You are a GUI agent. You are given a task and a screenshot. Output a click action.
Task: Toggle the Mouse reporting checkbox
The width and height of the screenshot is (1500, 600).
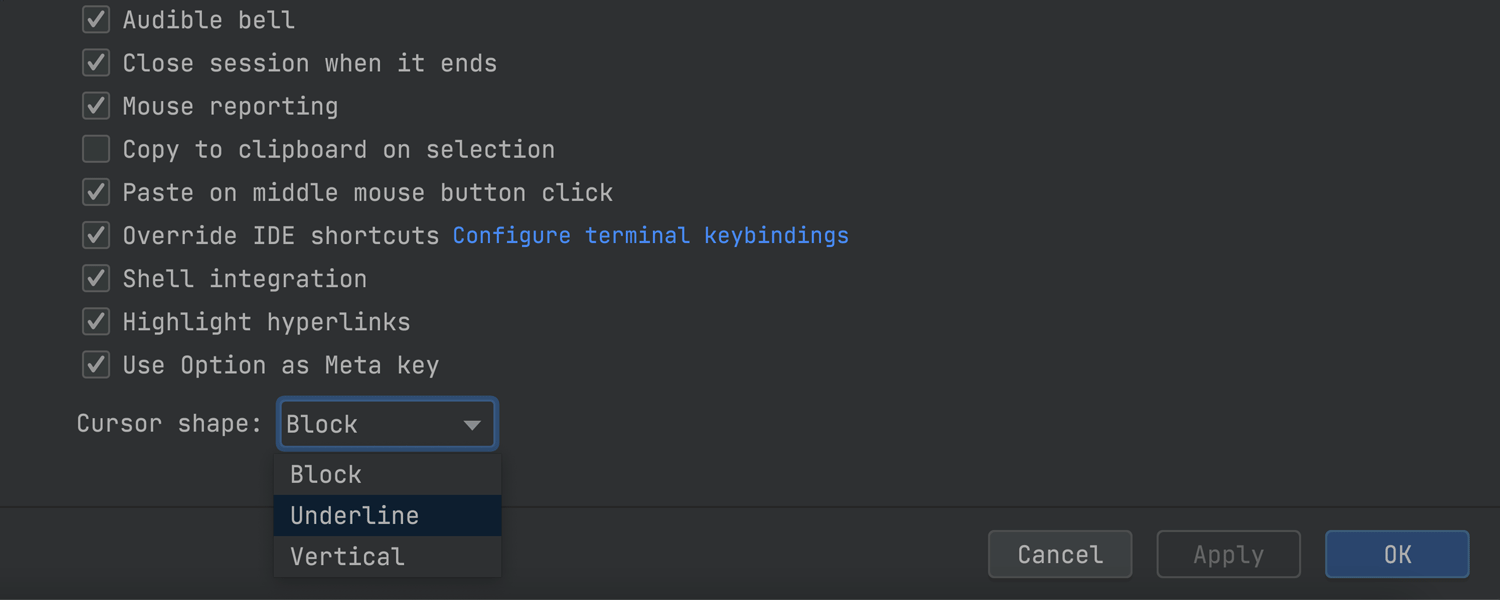coord(96,106)
